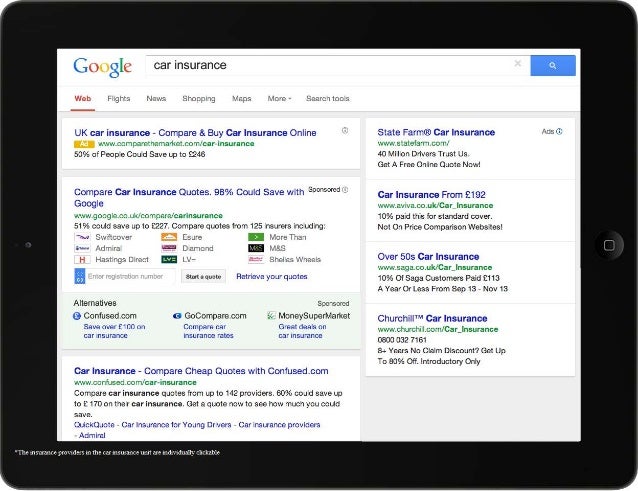Click Churchill phone number 0800 032 7161
Viewport: 638px width, 491px height.
402,340
